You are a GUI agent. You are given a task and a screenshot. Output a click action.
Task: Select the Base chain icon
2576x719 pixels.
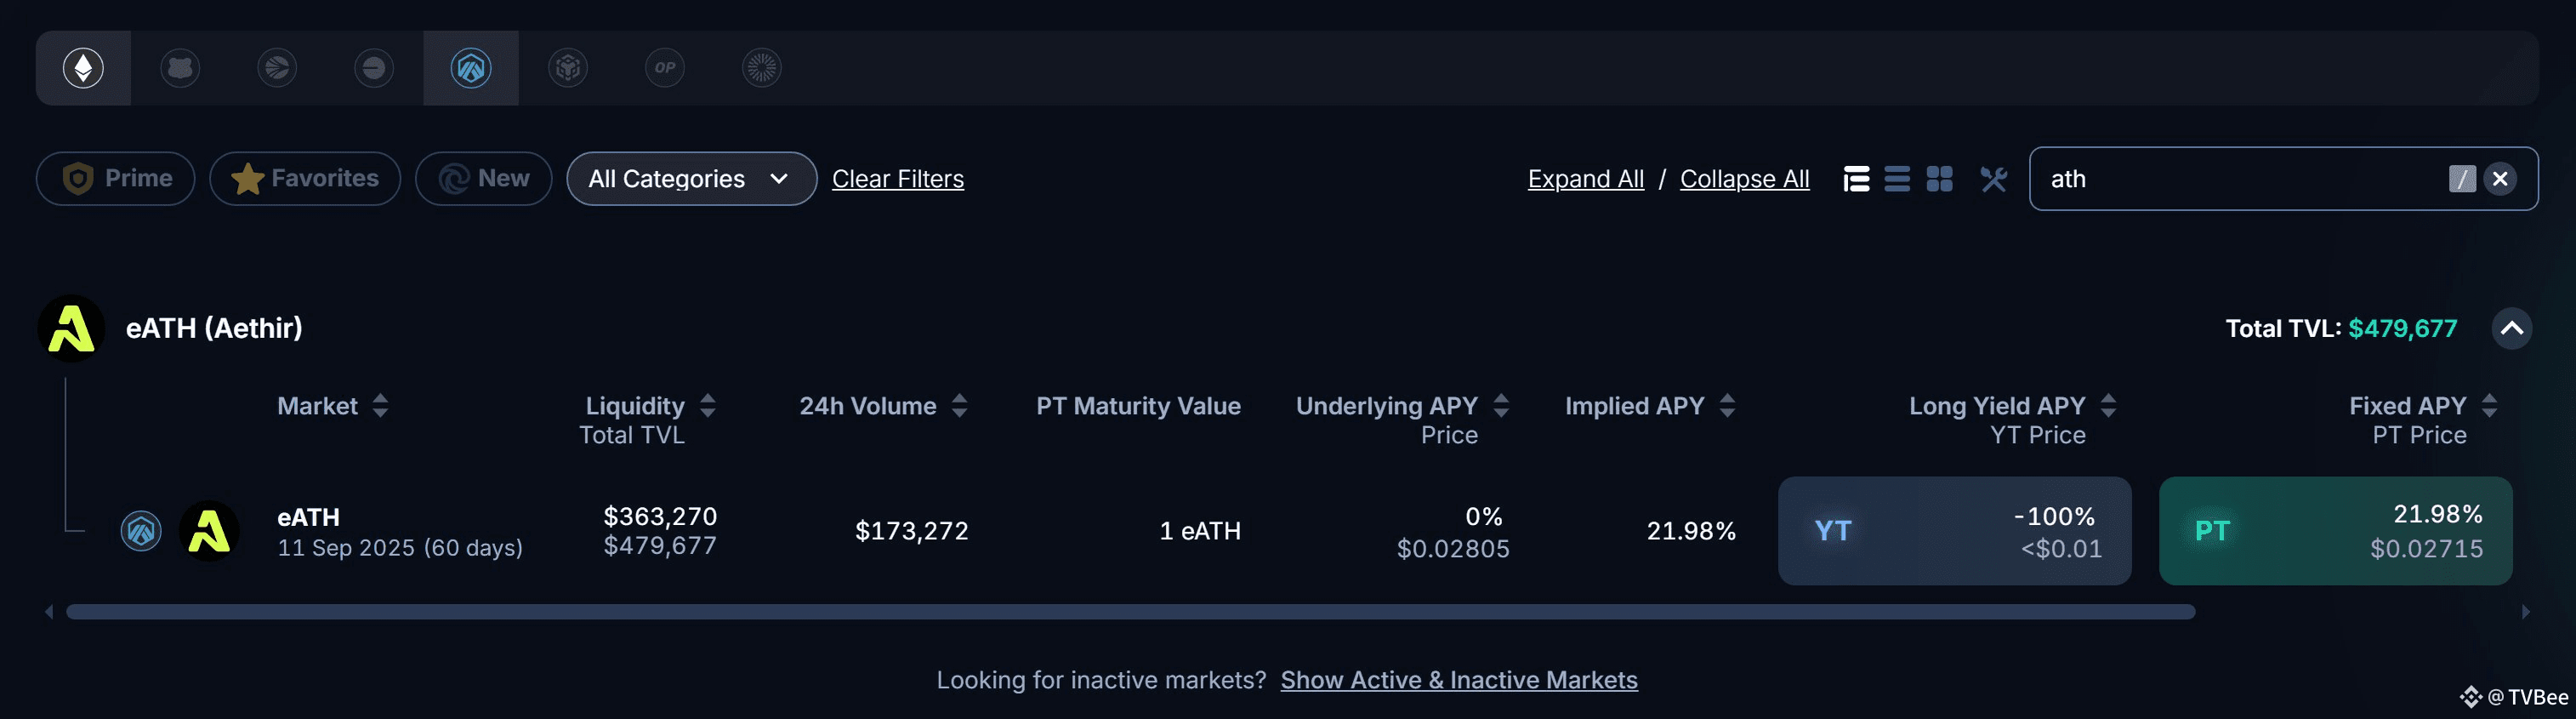tap(374, 68)
